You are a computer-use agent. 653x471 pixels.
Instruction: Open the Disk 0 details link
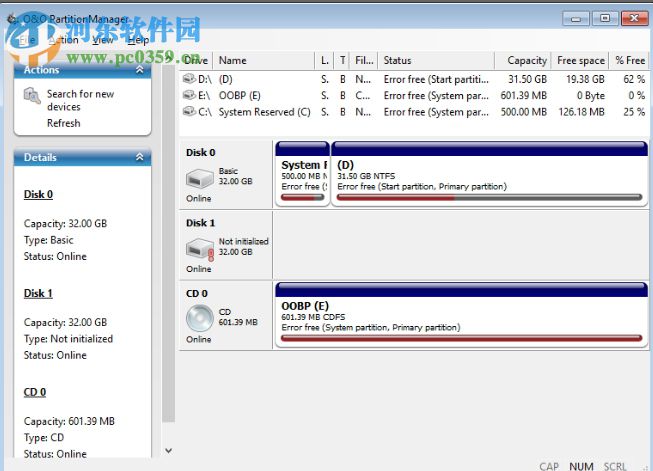click(x=38, y=194)
